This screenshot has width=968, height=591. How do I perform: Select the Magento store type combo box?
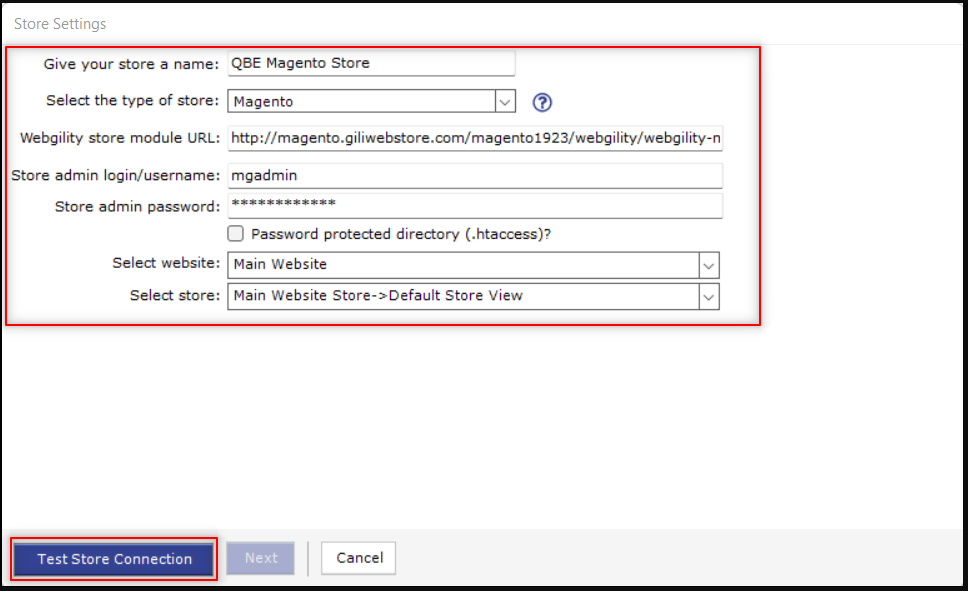pos(361,101)
